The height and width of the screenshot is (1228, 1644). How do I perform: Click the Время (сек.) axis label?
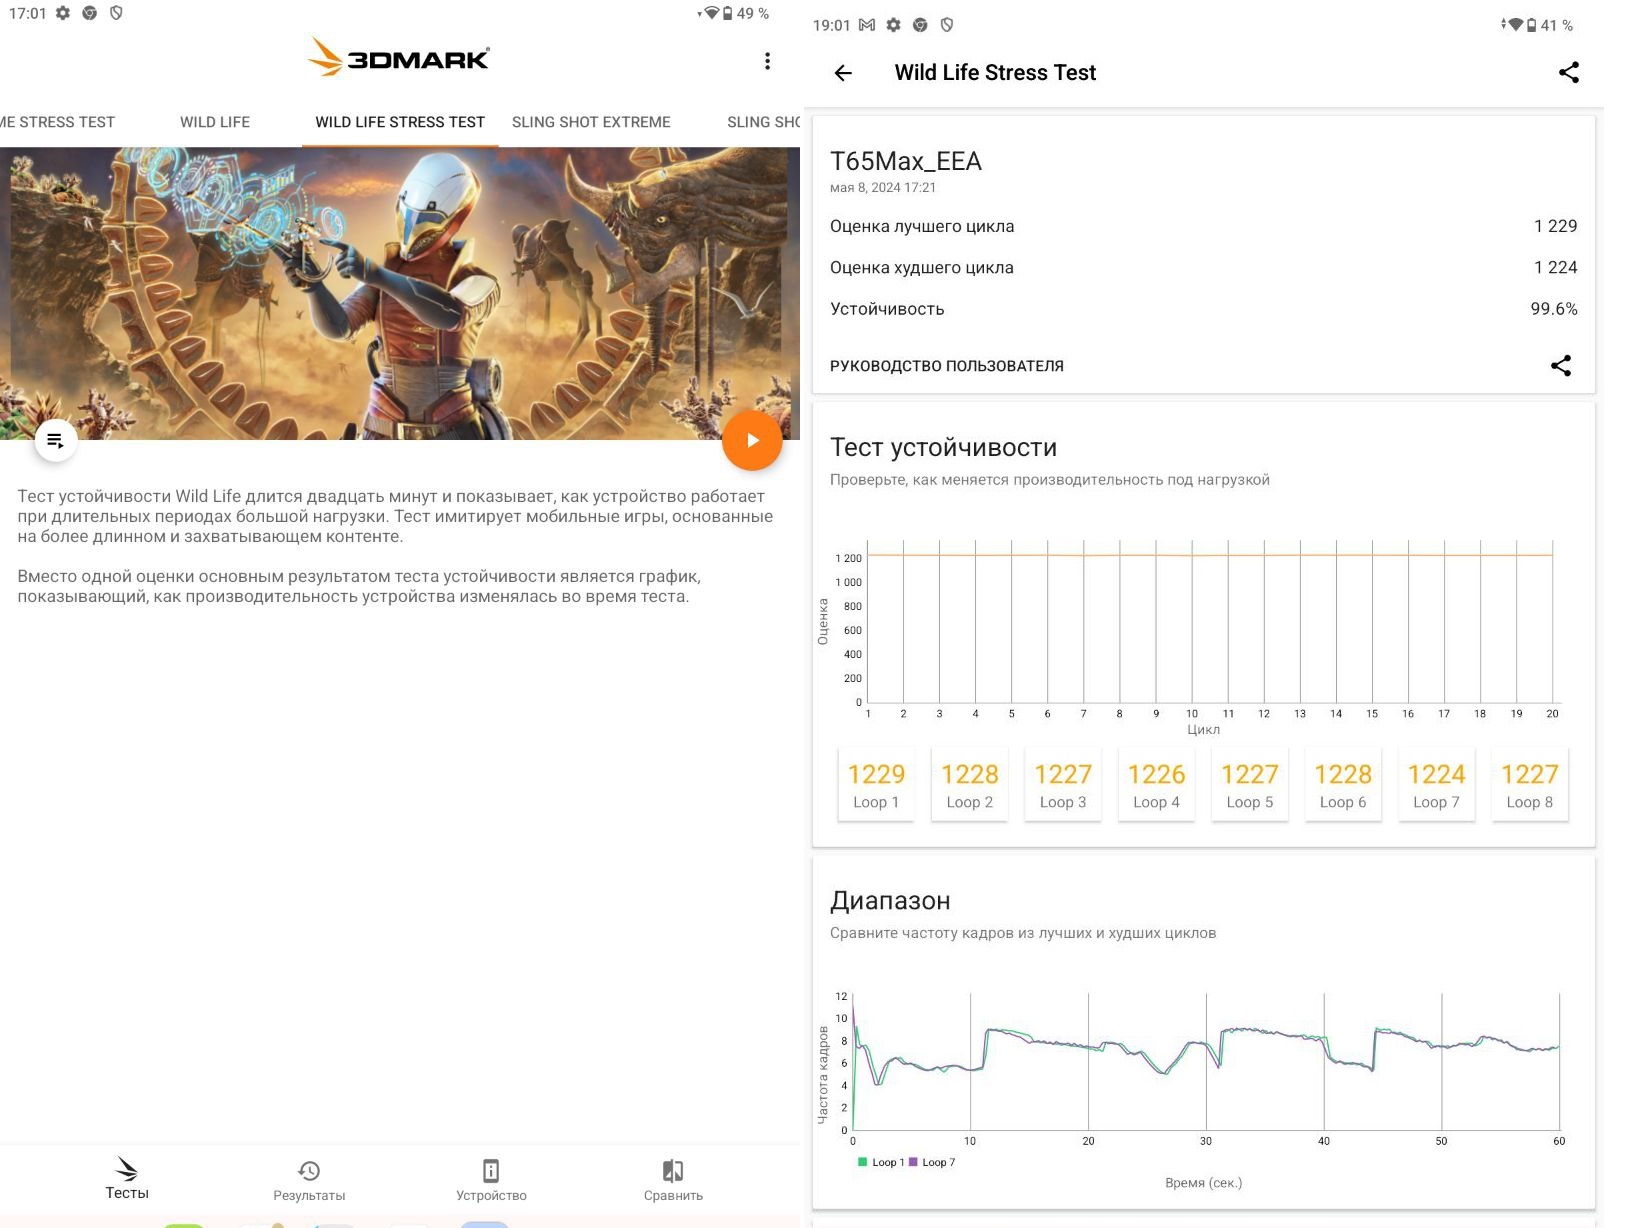coord(1203,1183)
